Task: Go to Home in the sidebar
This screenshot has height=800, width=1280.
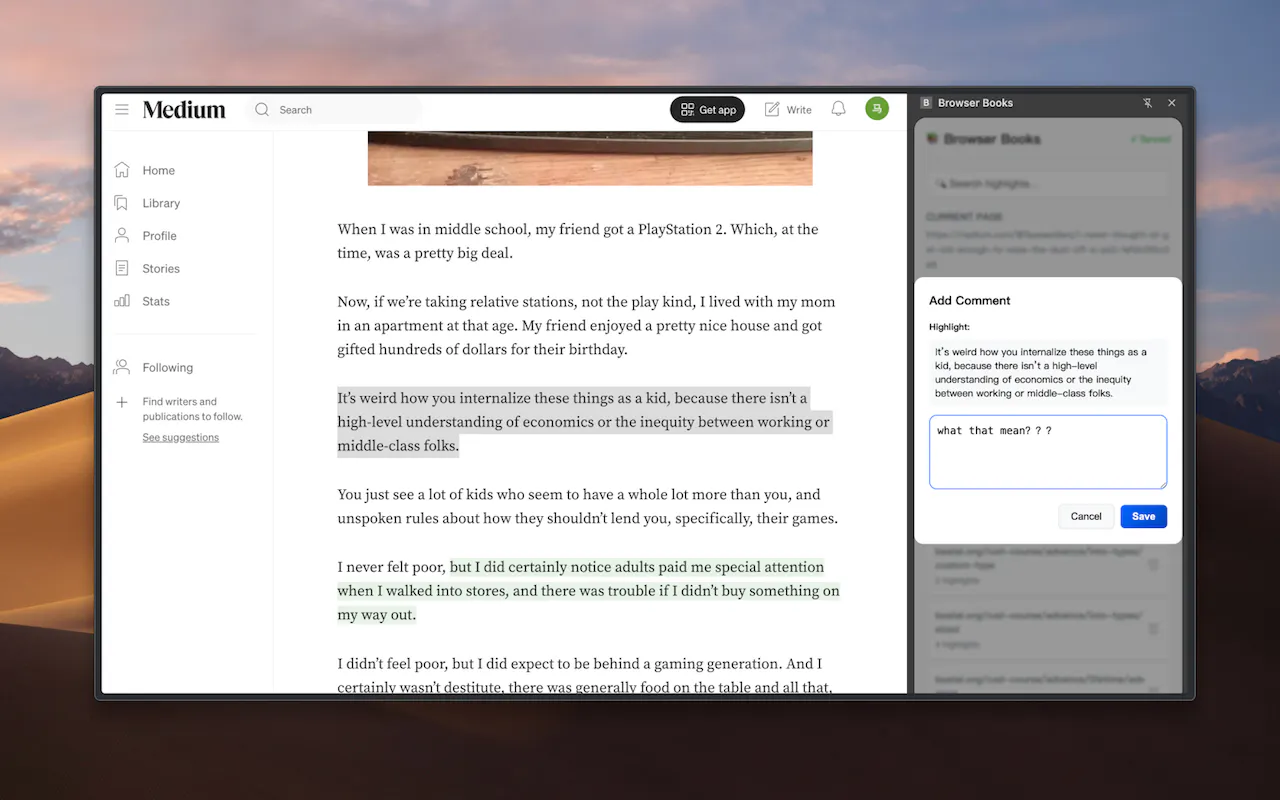Action: coord(145,170)
